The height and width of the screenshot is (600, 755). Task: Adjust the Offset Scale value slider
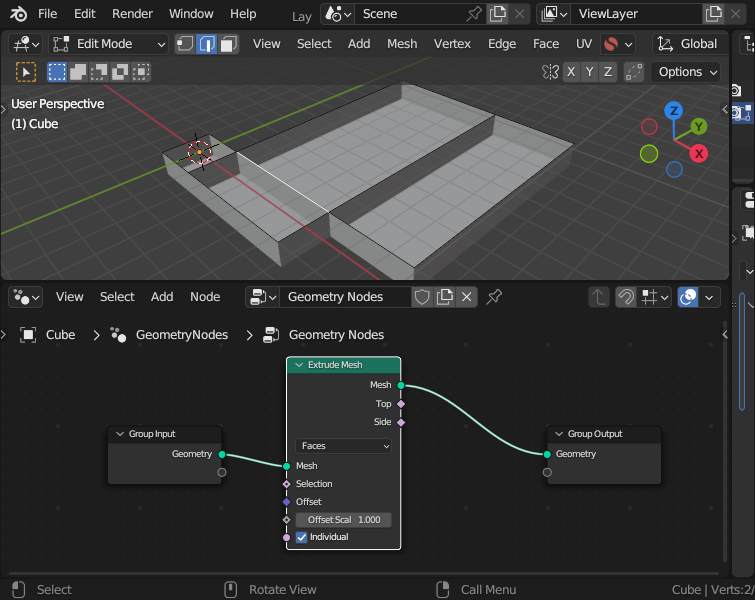344,520
